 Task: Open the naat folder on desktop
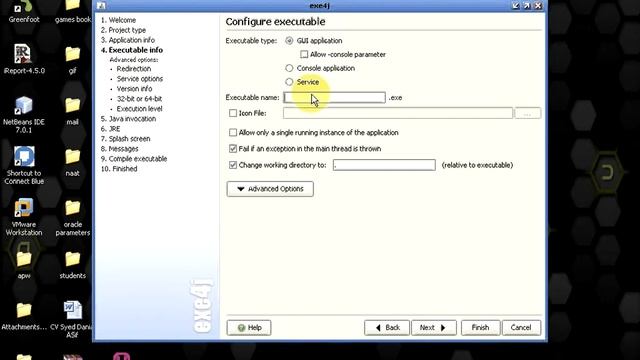[72, 162]
